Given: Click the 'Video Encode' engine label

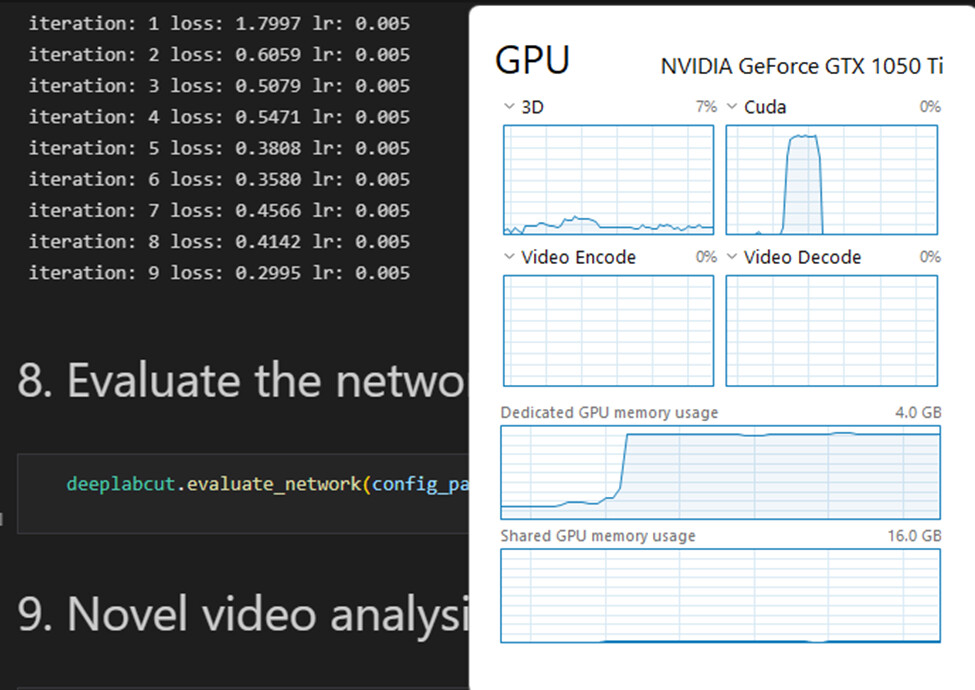Looking at the screenshot, I should coord(578,257).
